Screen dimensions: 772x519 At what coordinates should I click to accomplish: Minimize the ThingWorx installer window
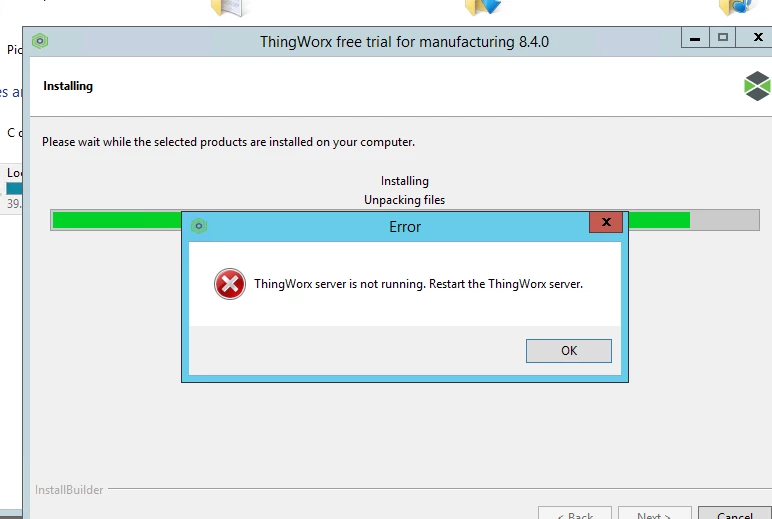click(695, 38)
